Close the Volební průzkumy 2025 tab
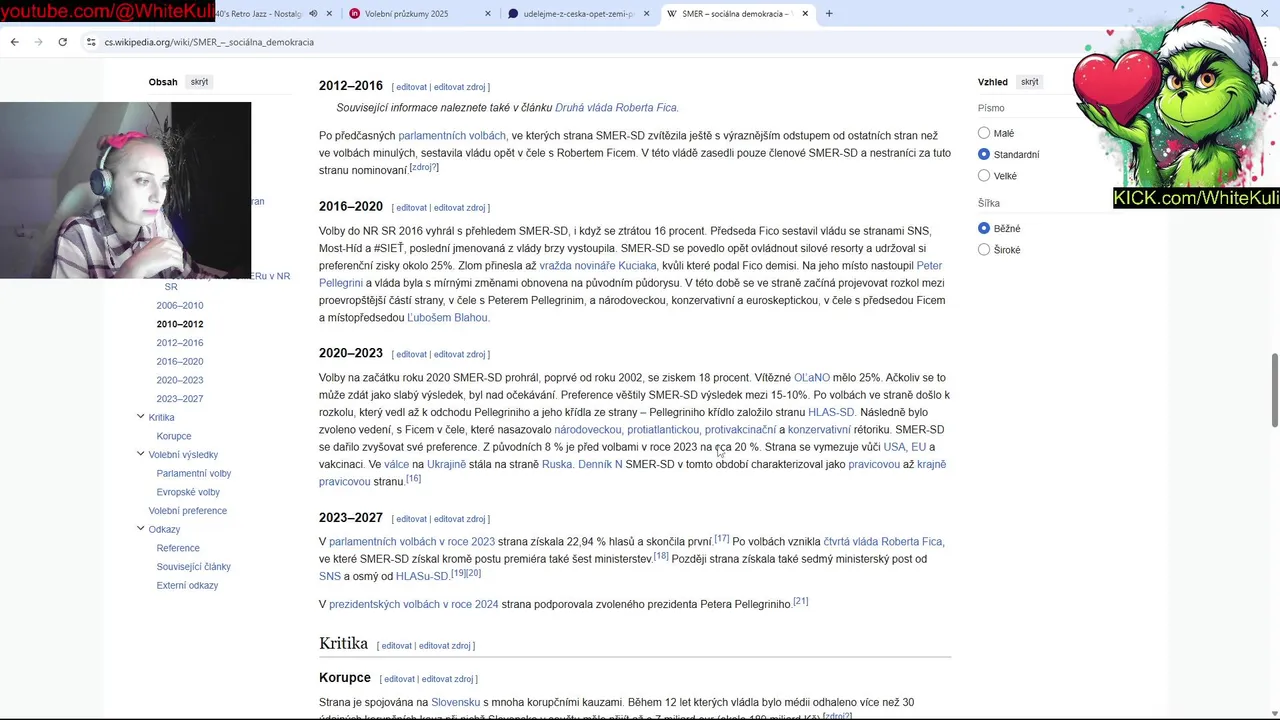Screen dimensions: 1280x720 click(488, 14)
